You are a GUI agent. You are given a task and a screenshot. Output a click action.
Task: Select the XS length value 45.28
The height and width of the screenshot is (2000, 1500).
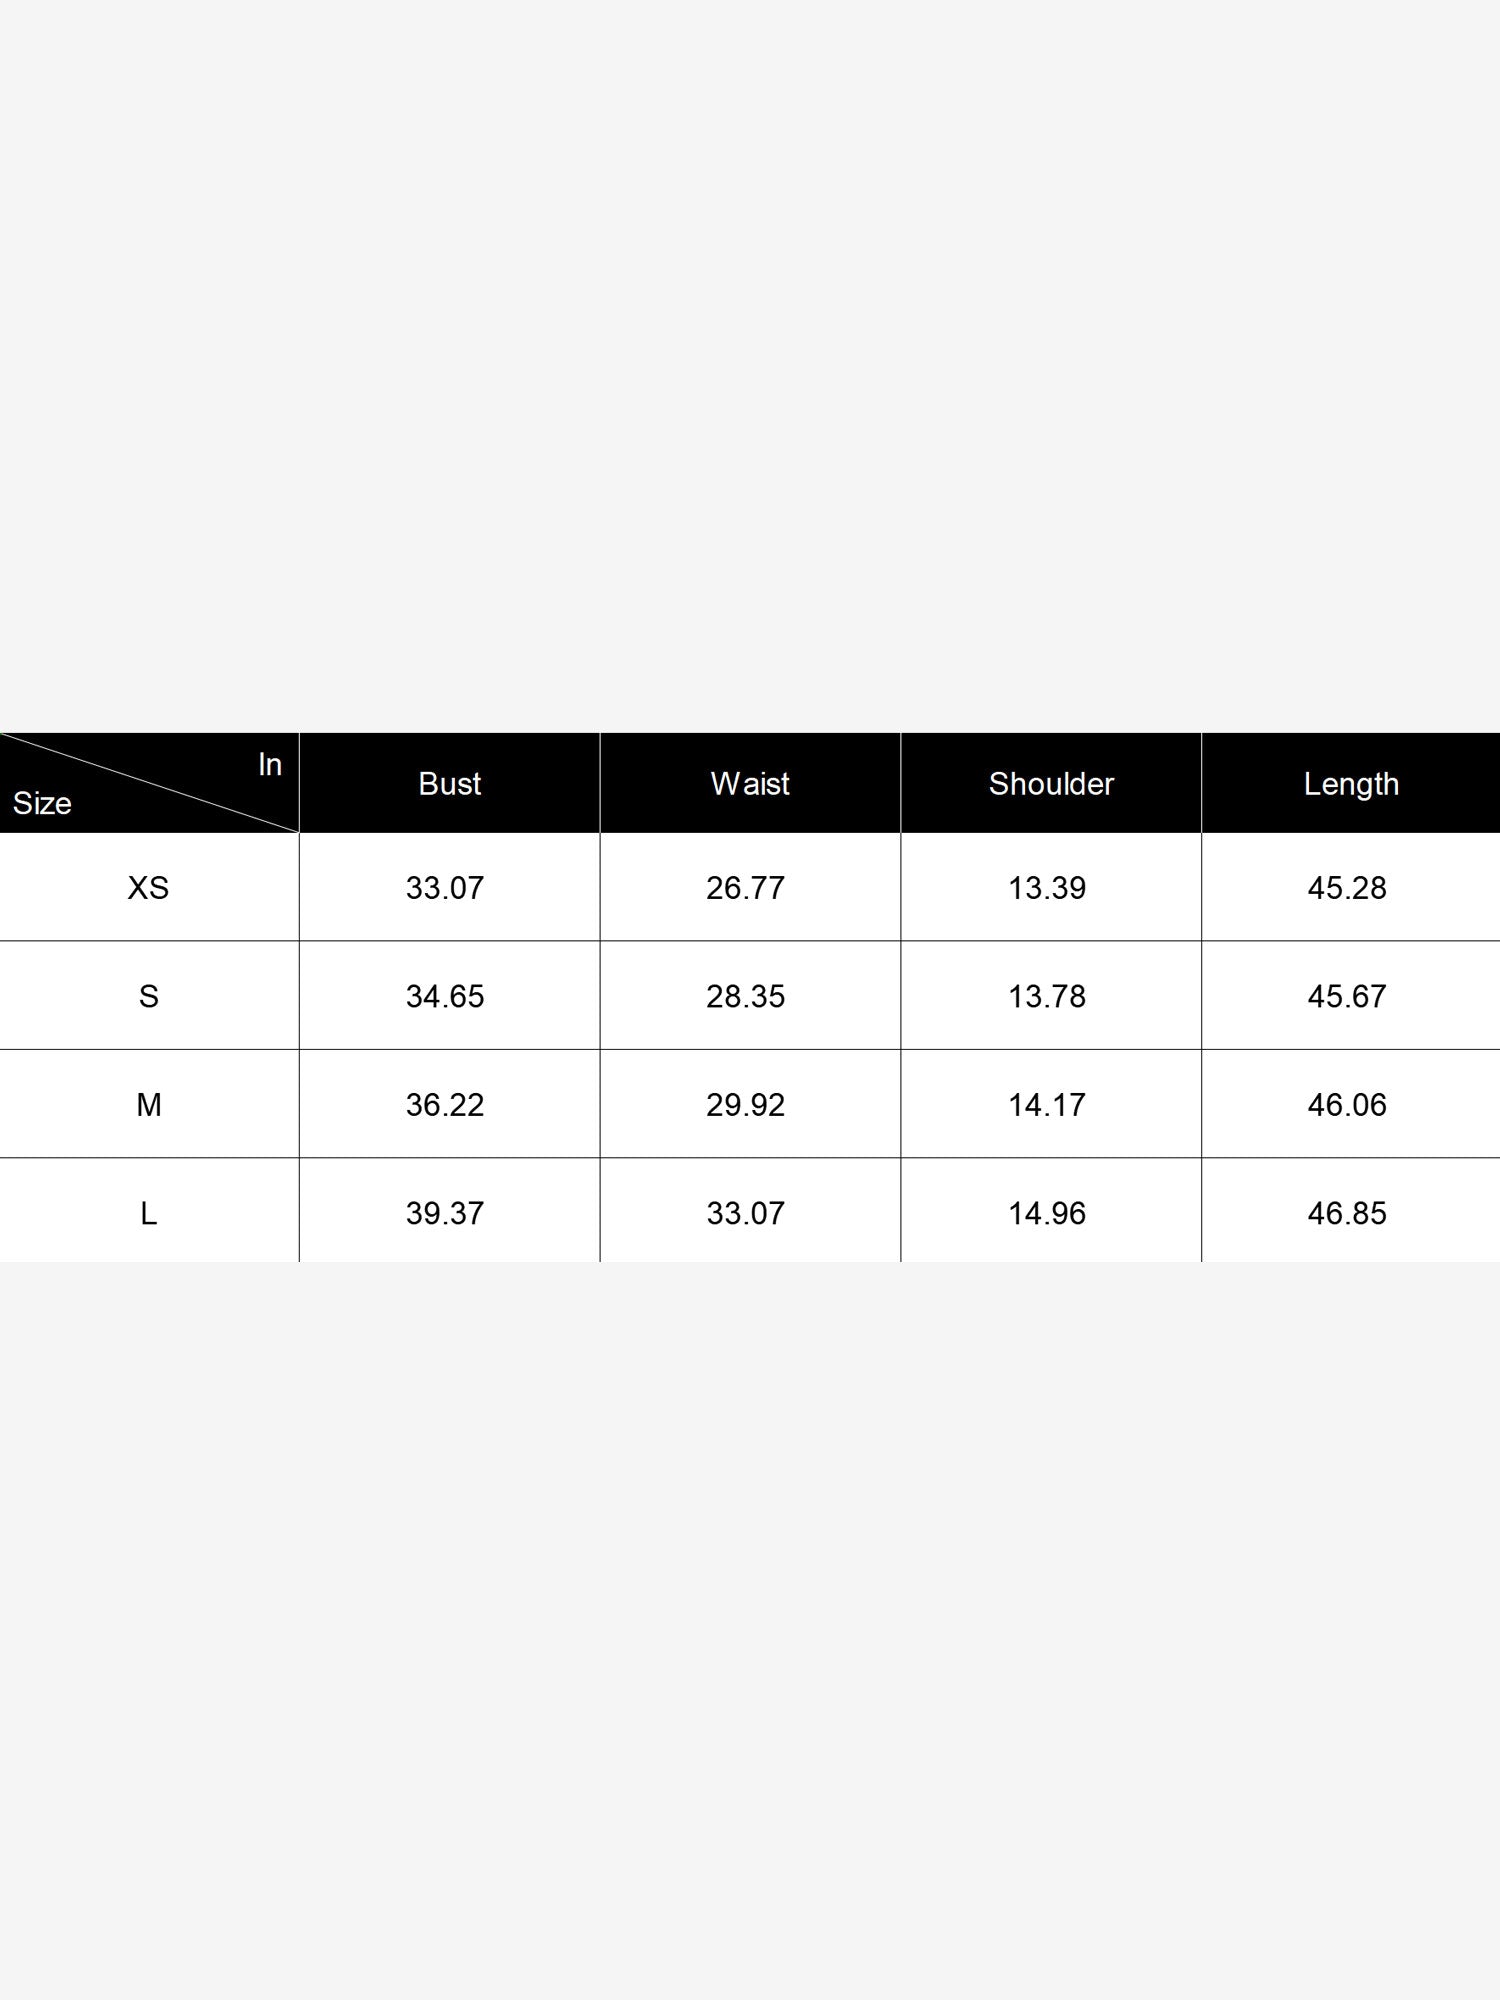coord(1347,888)
